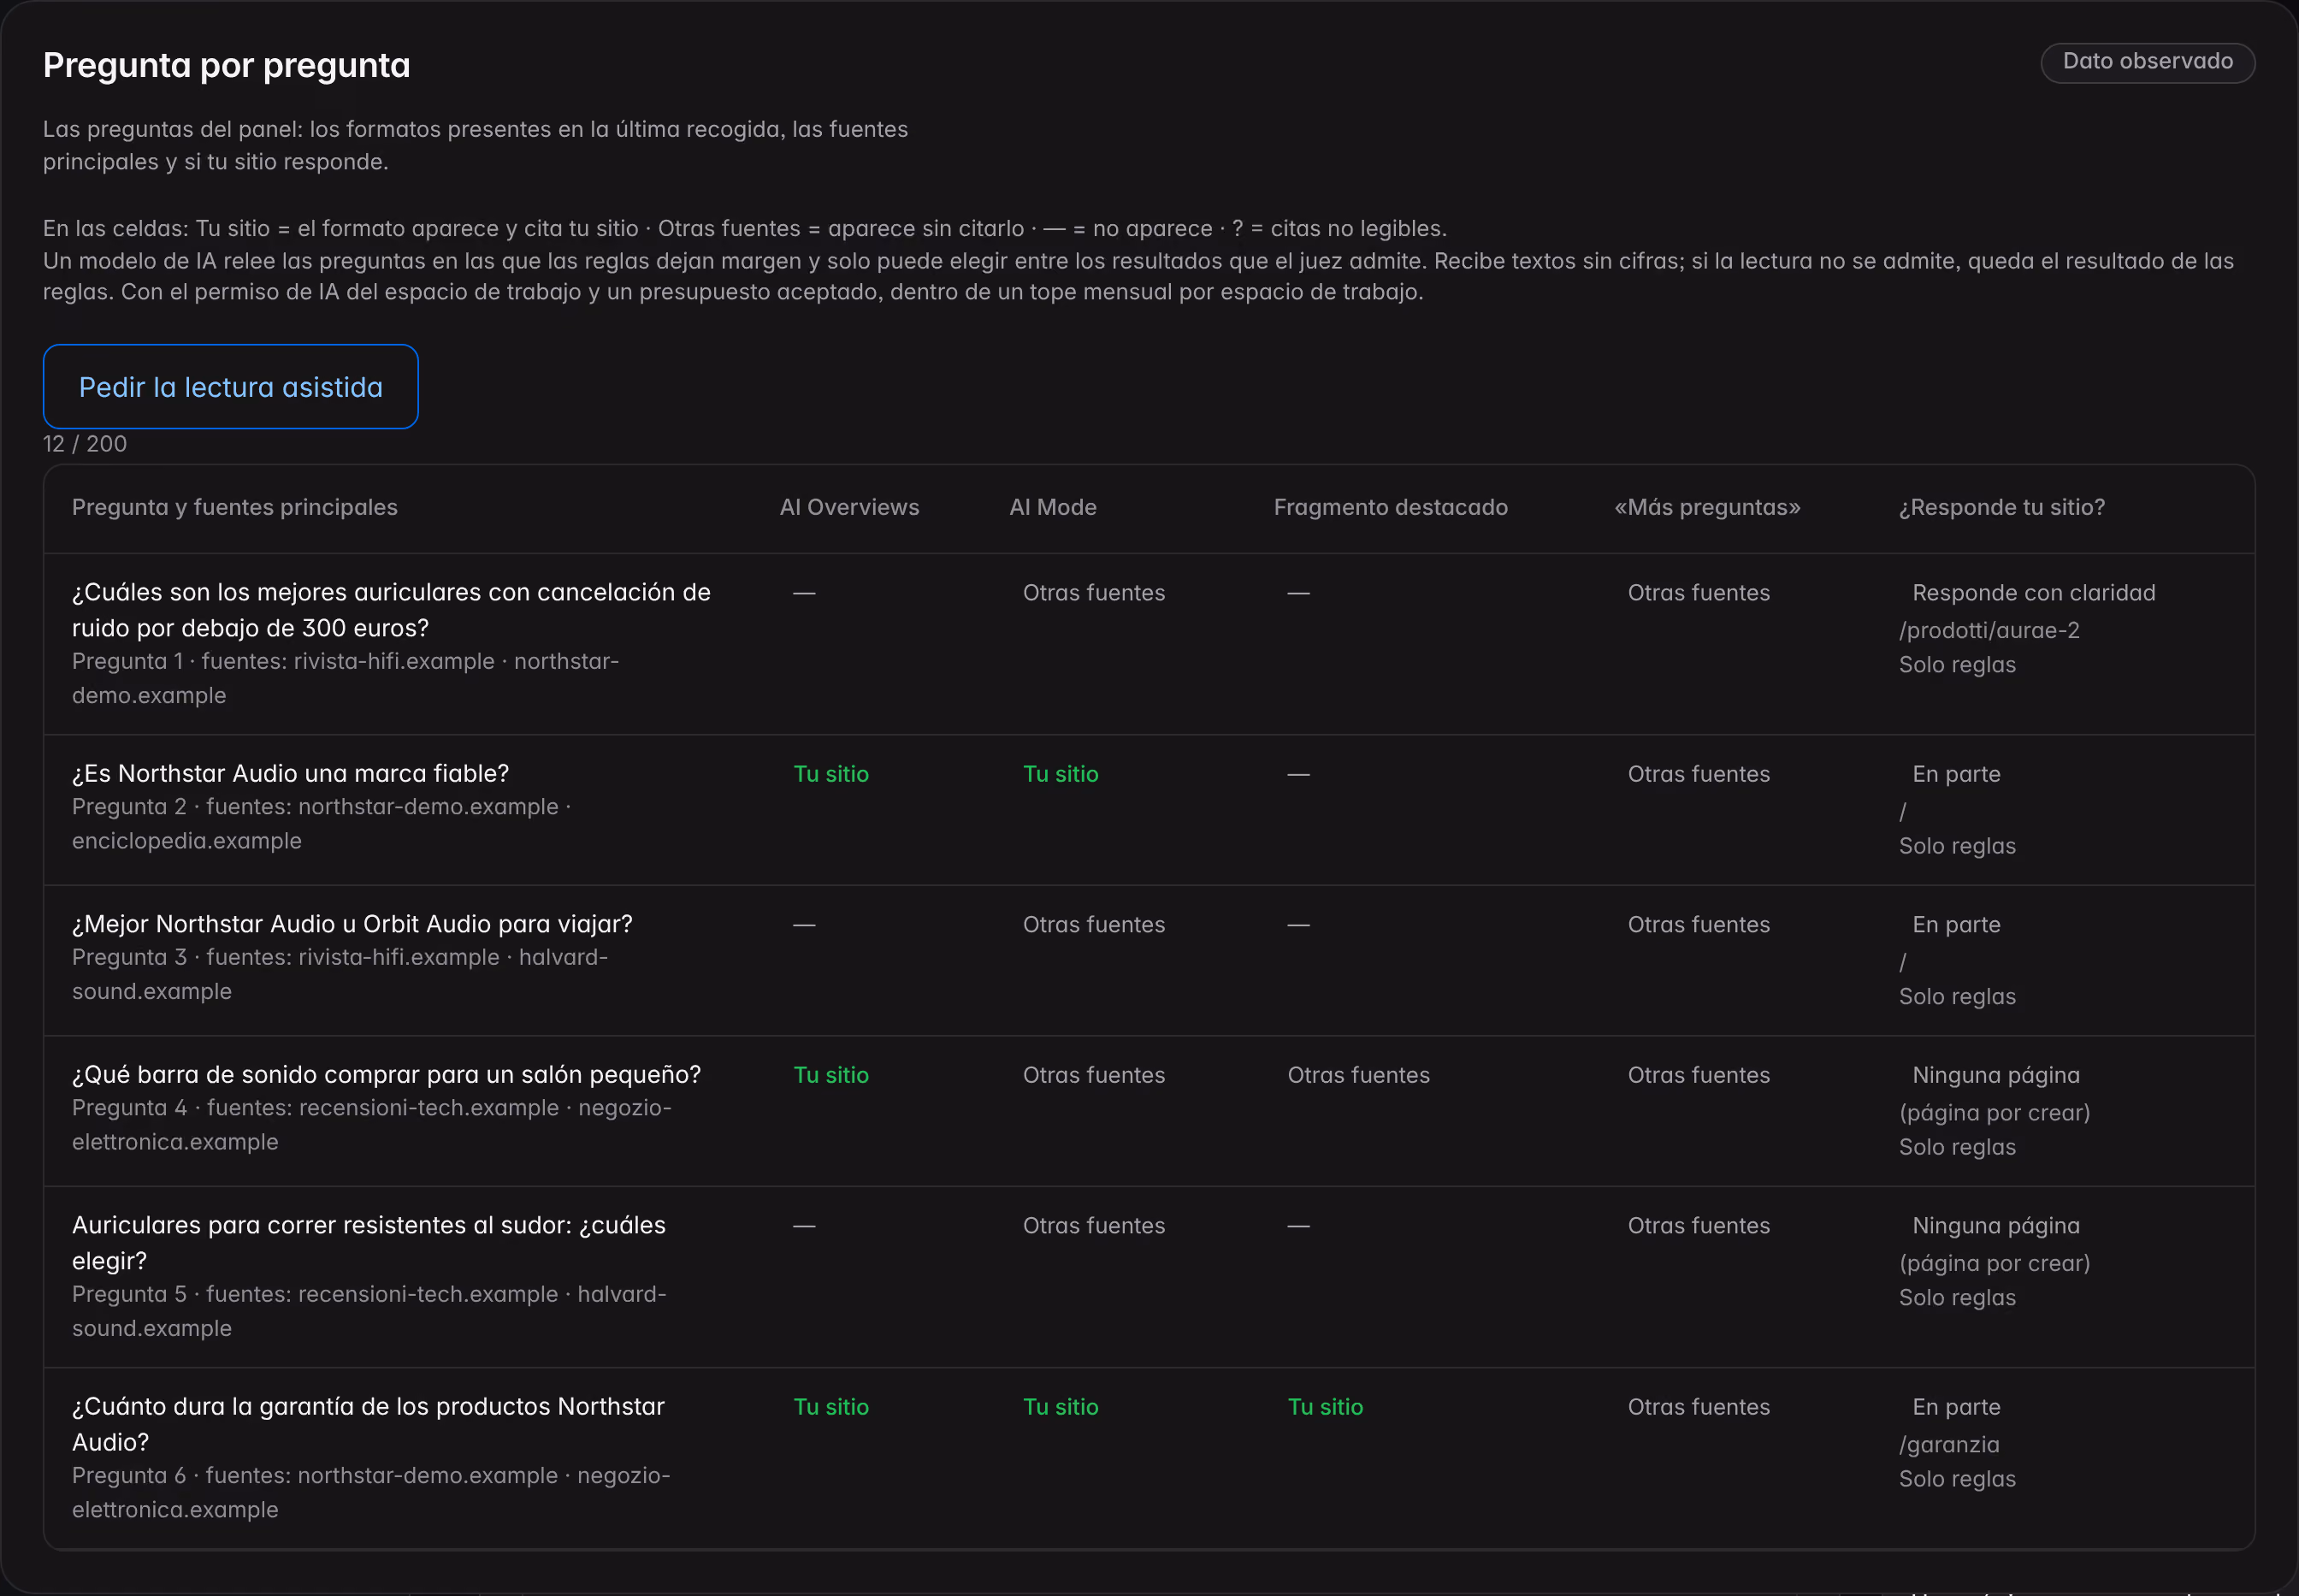Viewport: 2299px width, 1596px height.
Task: Click the 'AI Mode' column header
Action: click(1053, 508)
